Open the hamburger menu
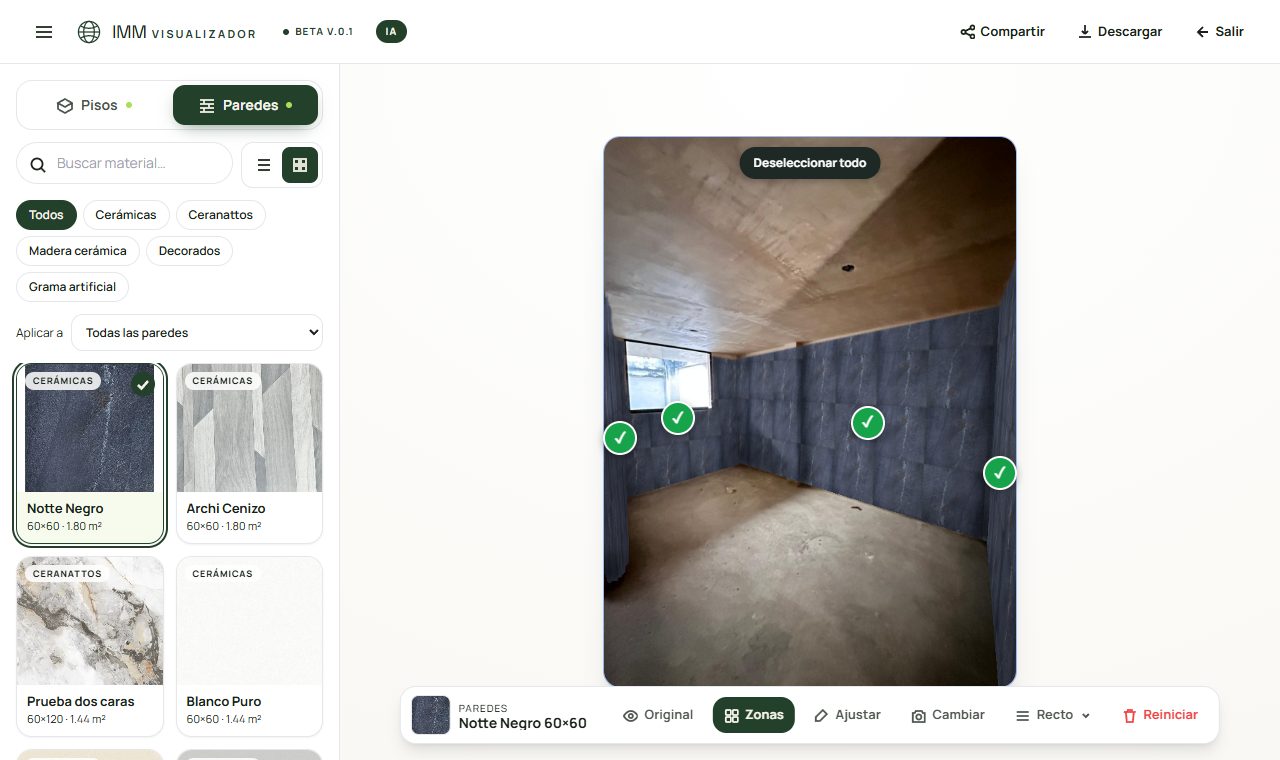Image resolution: width=1280 pixels, height=760 pixels. coord(44,32)
